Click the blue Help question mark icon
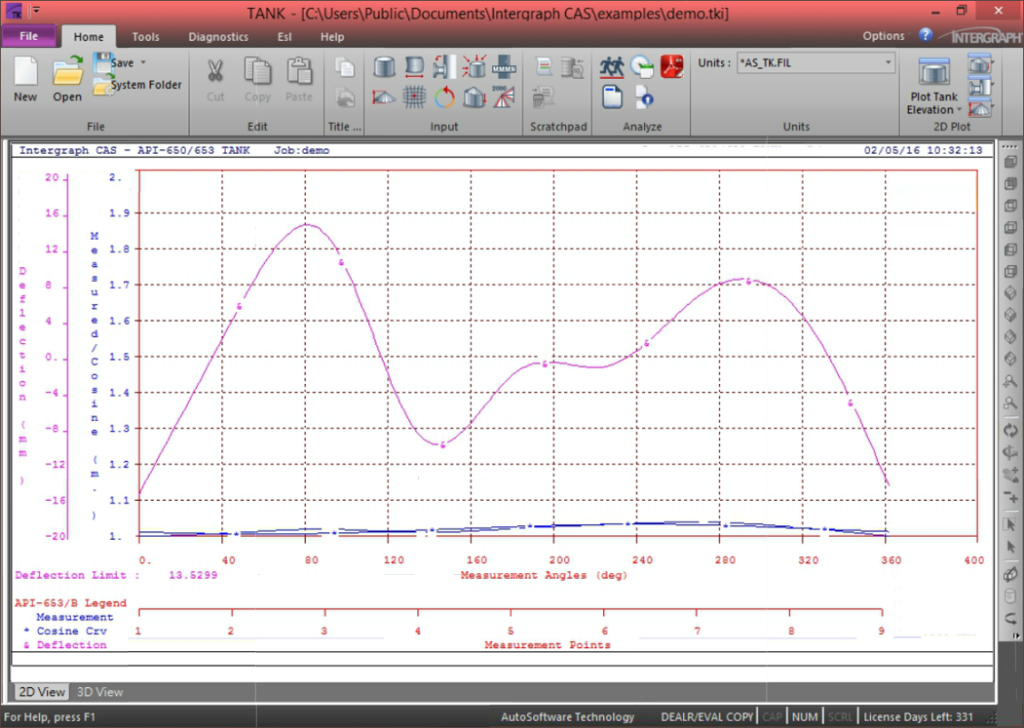The height and width of the screenshot is (728, 1024). pyautogui.click(x=925, y=35)
